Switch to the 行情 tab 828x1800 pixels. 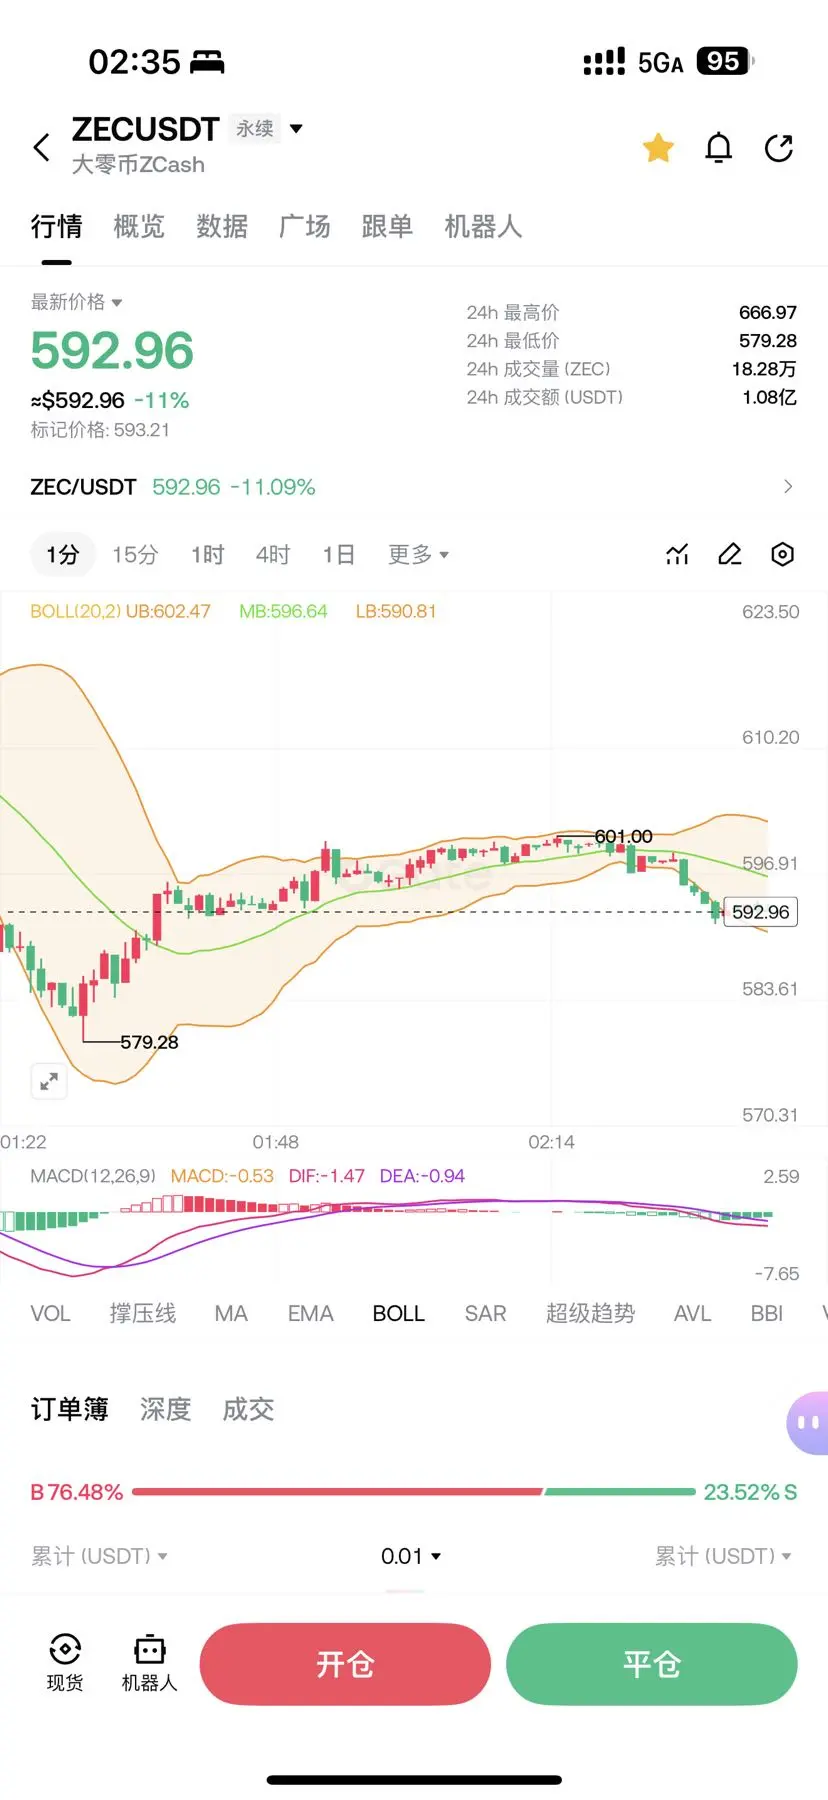point(56,227)
